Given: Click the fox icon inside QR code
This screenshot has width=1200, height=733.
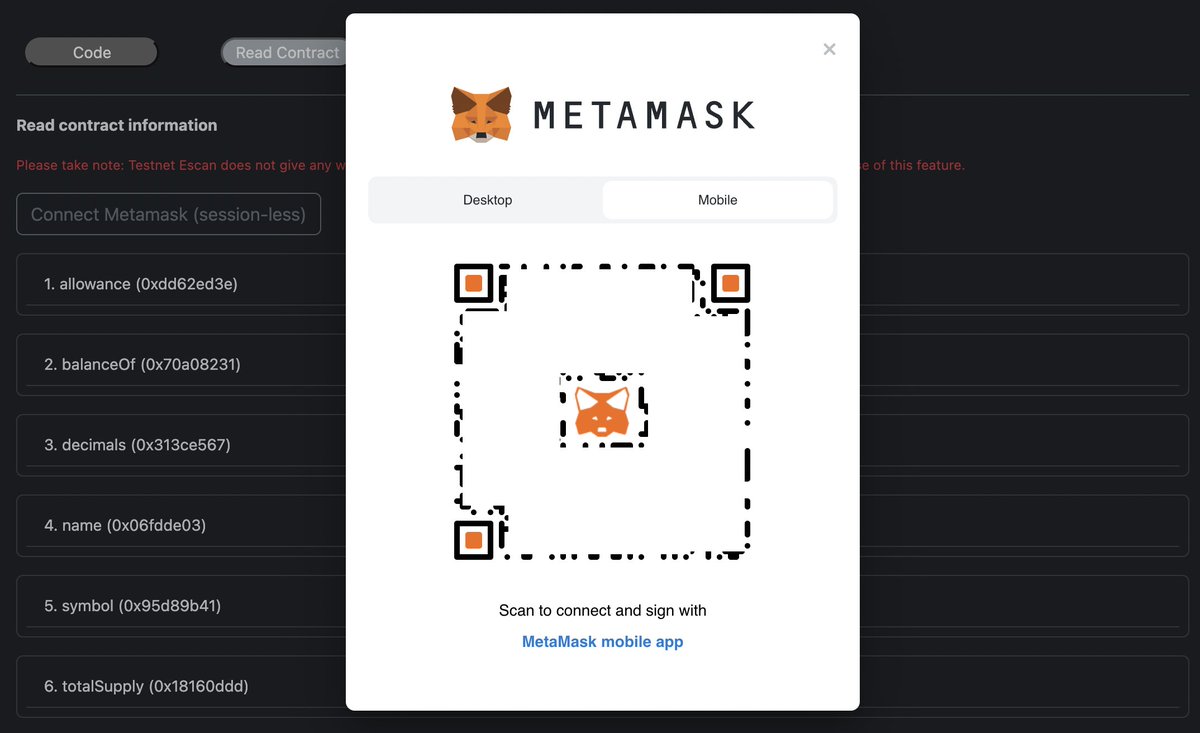Looking at the screenshot, I should pyautogui.click(x=602, y=411).
